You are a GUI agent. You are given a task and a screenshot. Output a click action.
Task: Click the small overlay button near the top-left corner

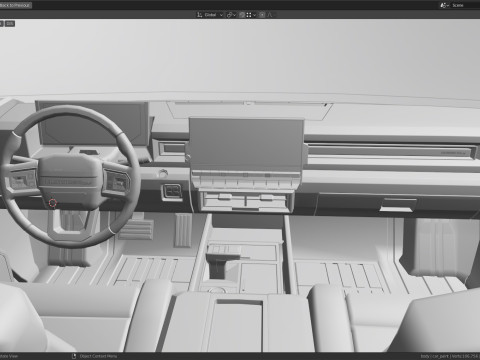point(10,23)
